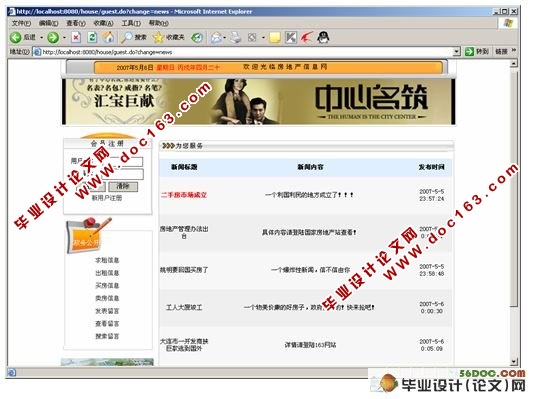Click the vertical scrollbar down arrow
Screen dimensions: 534x399
(514, 362)
